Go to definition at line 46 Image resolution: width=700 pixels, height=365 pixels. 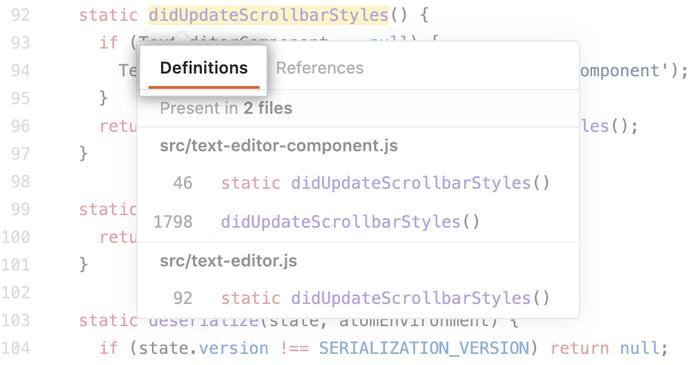(x=358, y=183)
